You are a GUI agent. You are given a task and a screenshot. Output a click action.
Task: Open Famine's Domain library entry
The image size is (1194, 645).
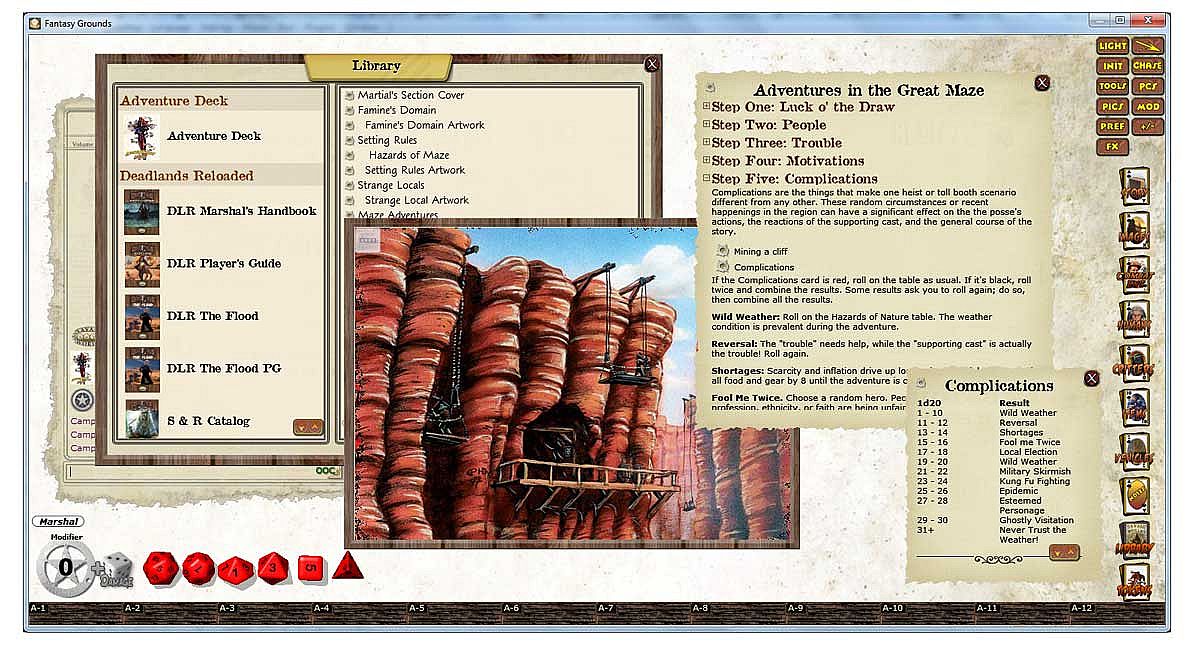click(x=397, y=110)
